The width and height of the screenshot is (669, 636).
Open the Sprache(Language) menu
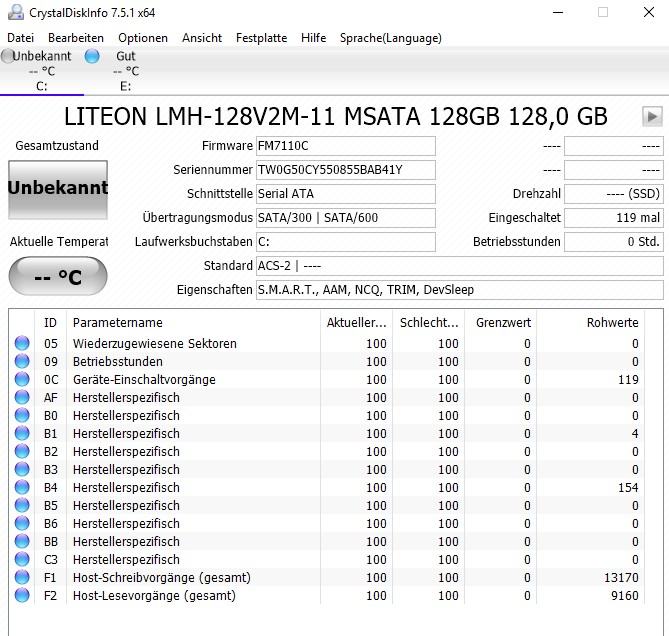pos(391,38)
